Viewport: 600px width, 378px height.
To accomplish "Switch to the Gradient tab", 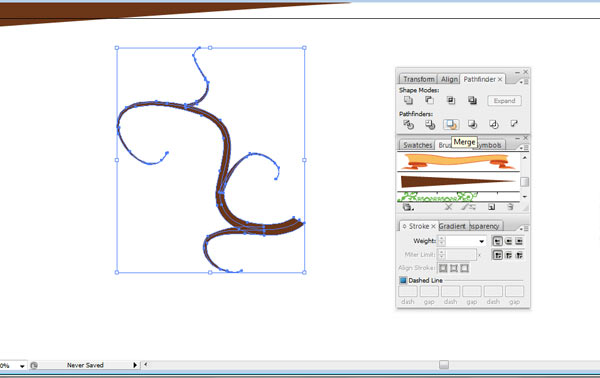I will click(452, 226).
